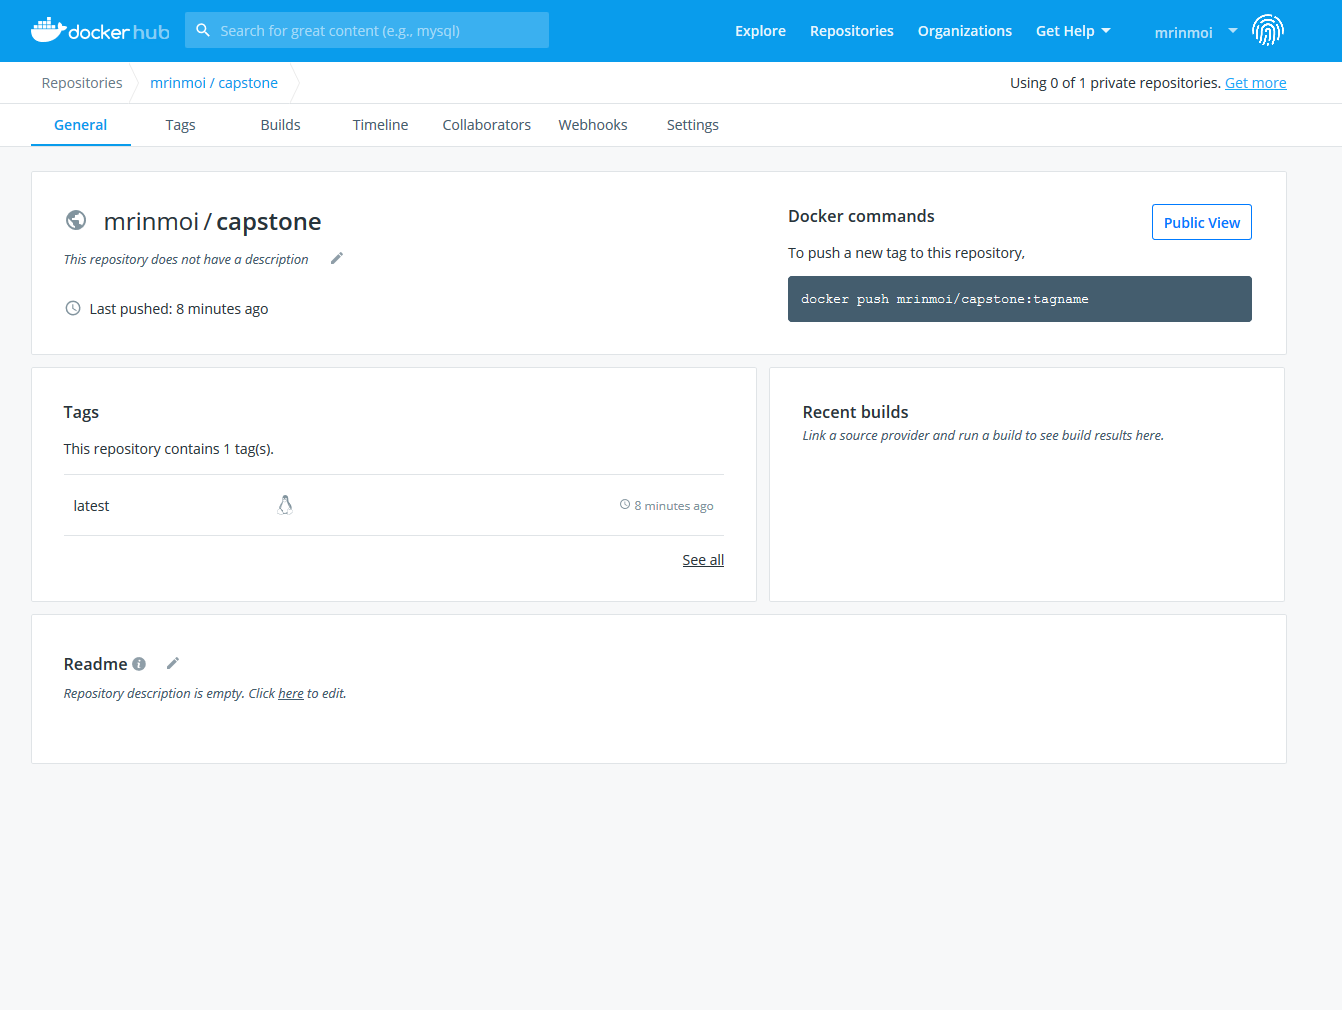The image size is (1342, 1010).
Task: Click the mrinmoi username in header
Action: point(1183,32)
